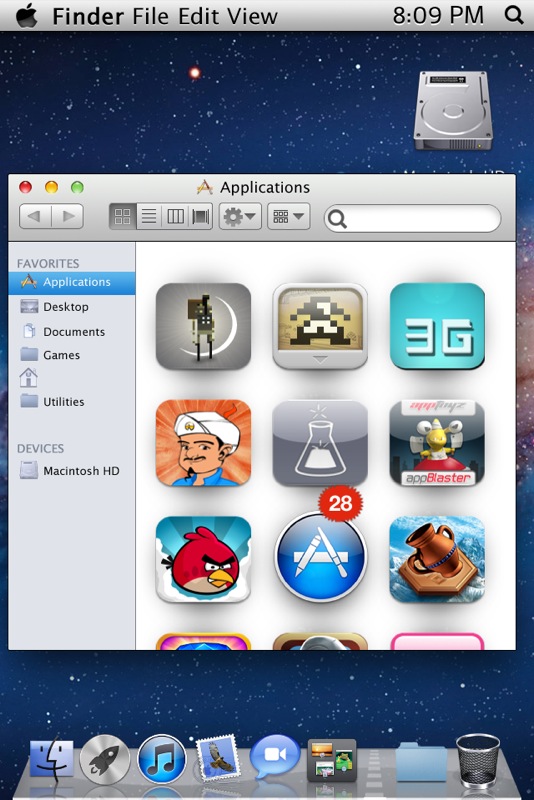The height and width of the screenshot is (800, 534).
Task: Open the appBlaster app icon
Action: [x=437, y=442]
